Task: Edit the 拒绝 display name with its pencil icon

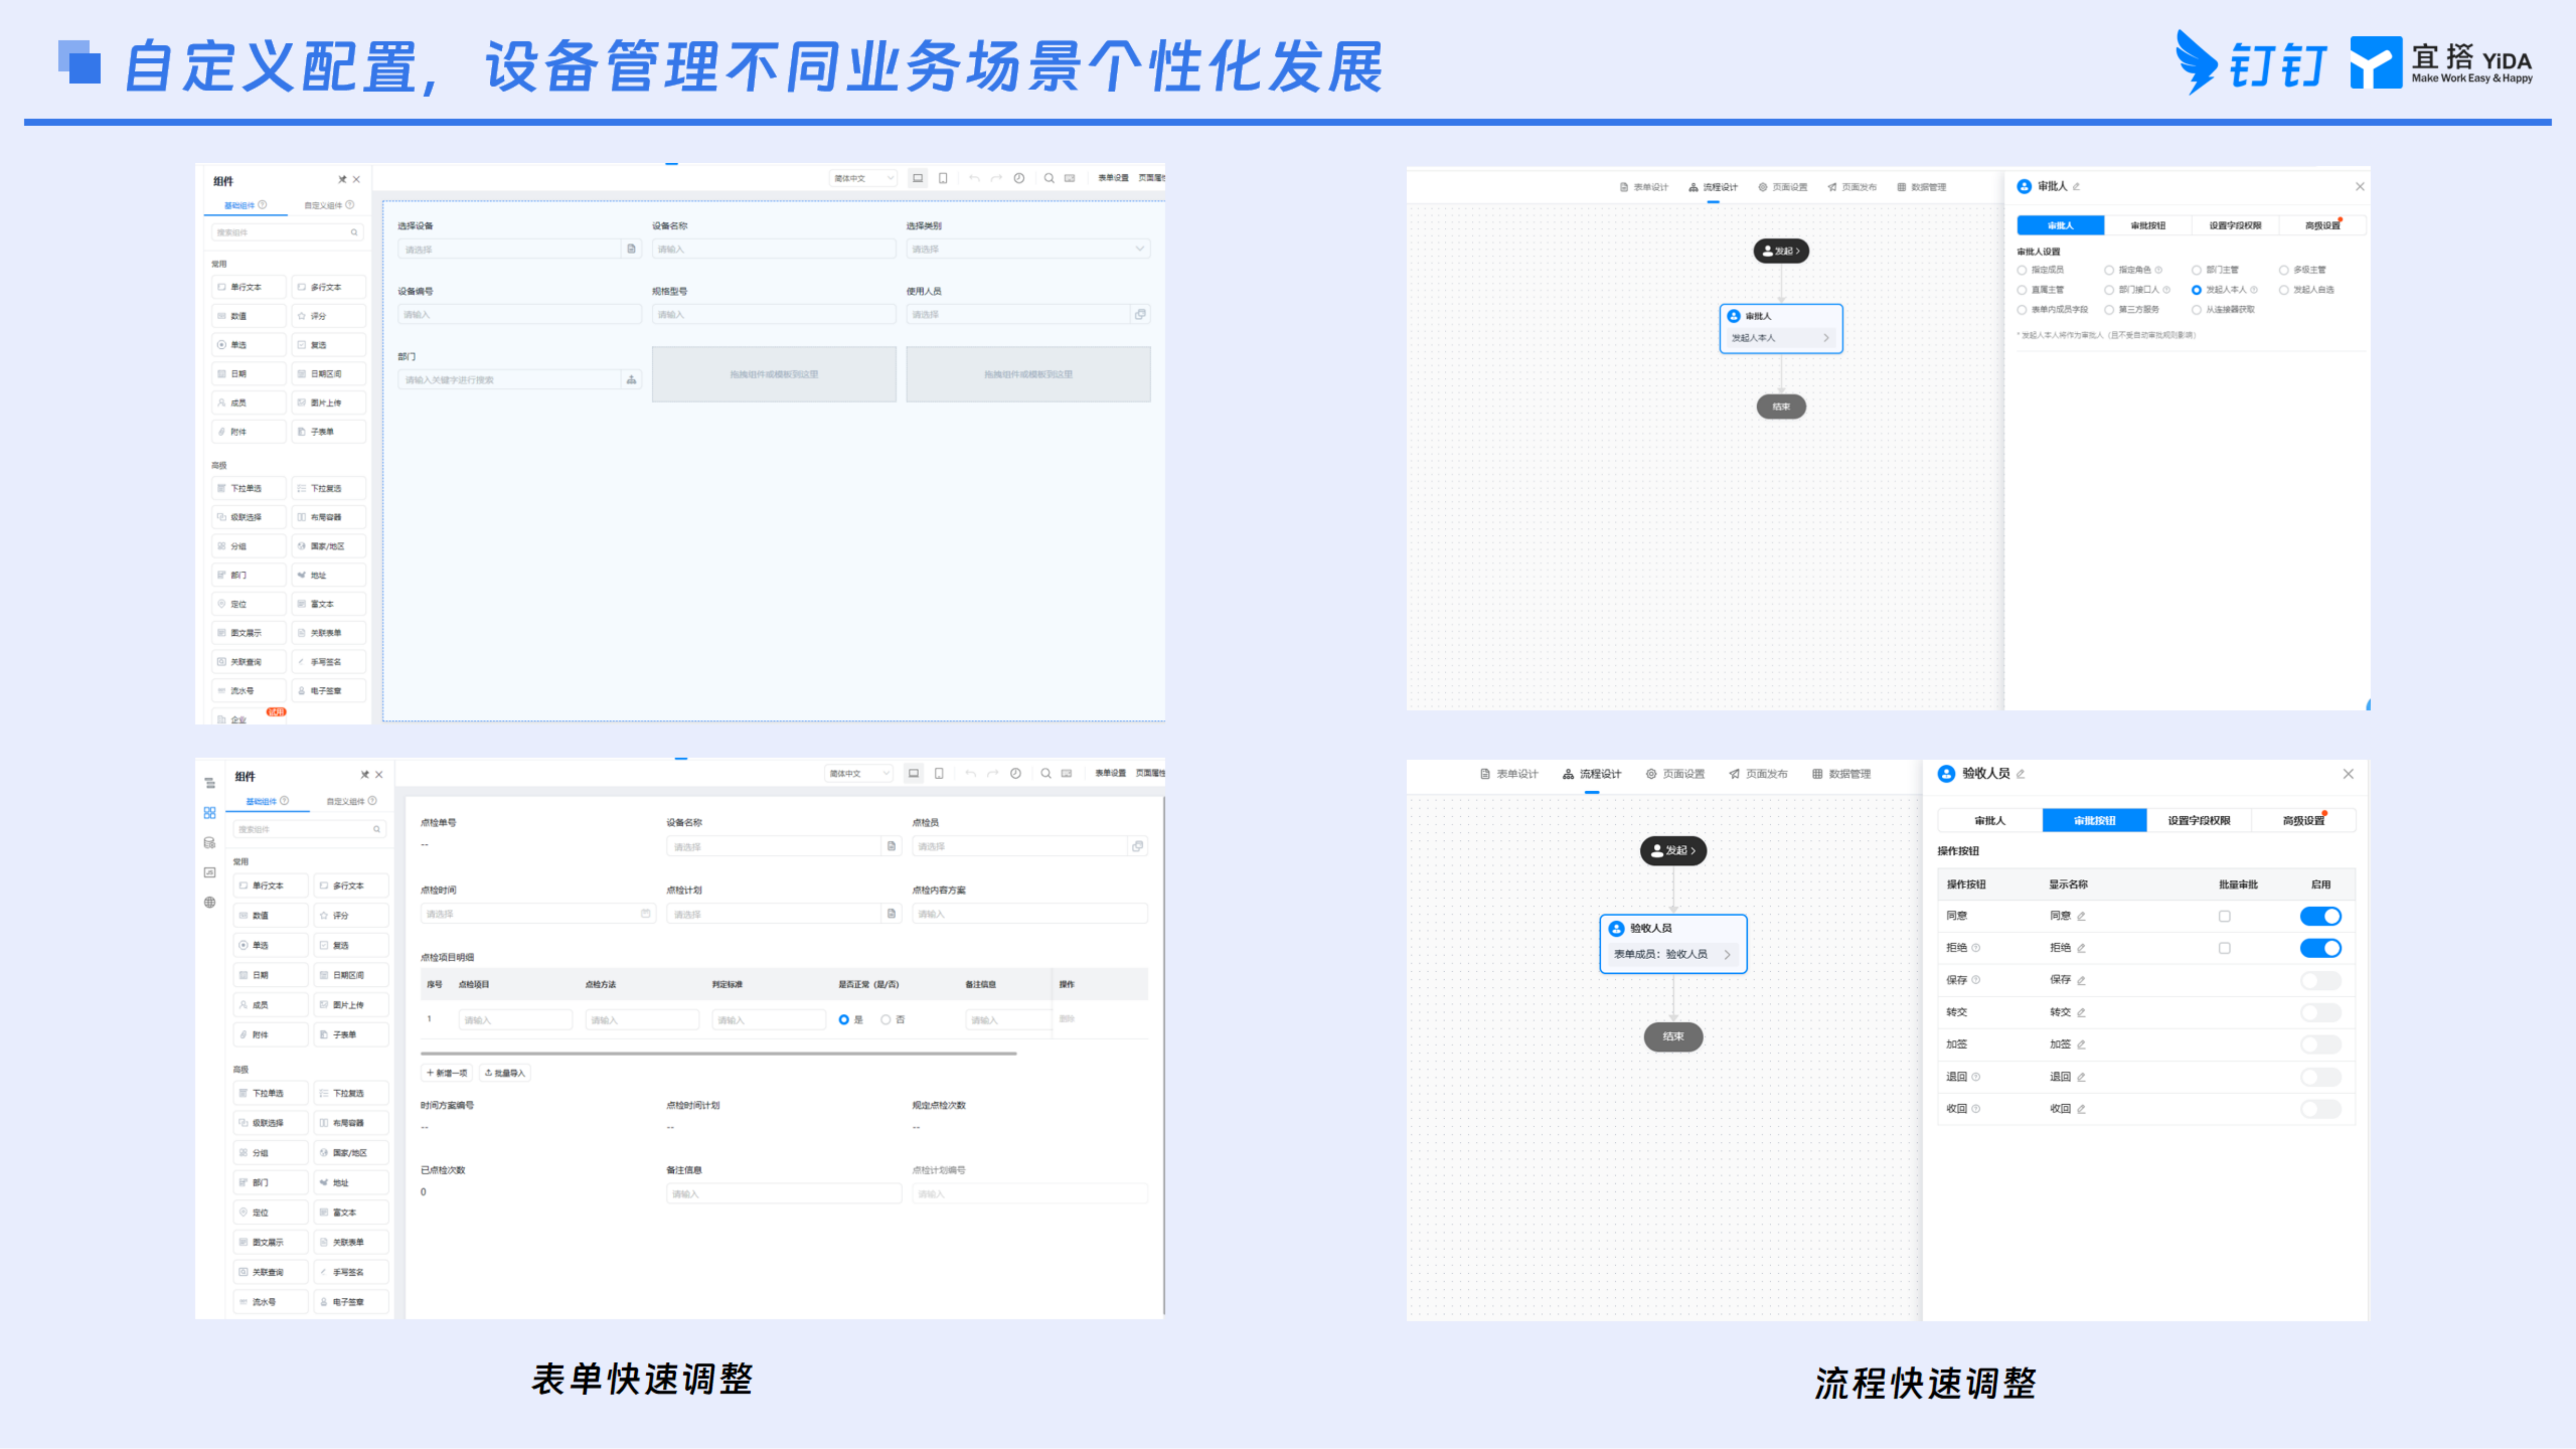Action: point(2082,948)
